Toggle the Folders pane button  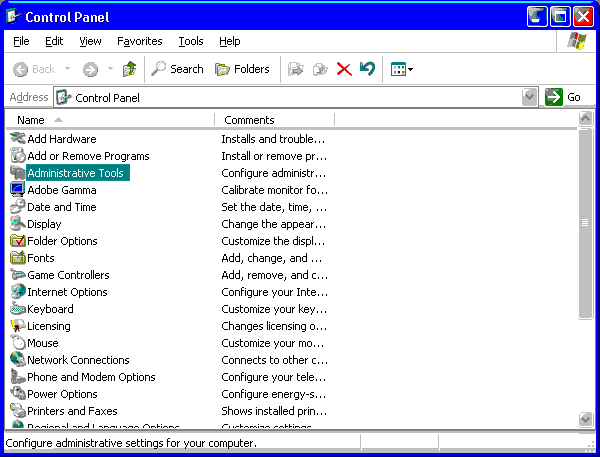pyautogui.click(x=242, y=69)
